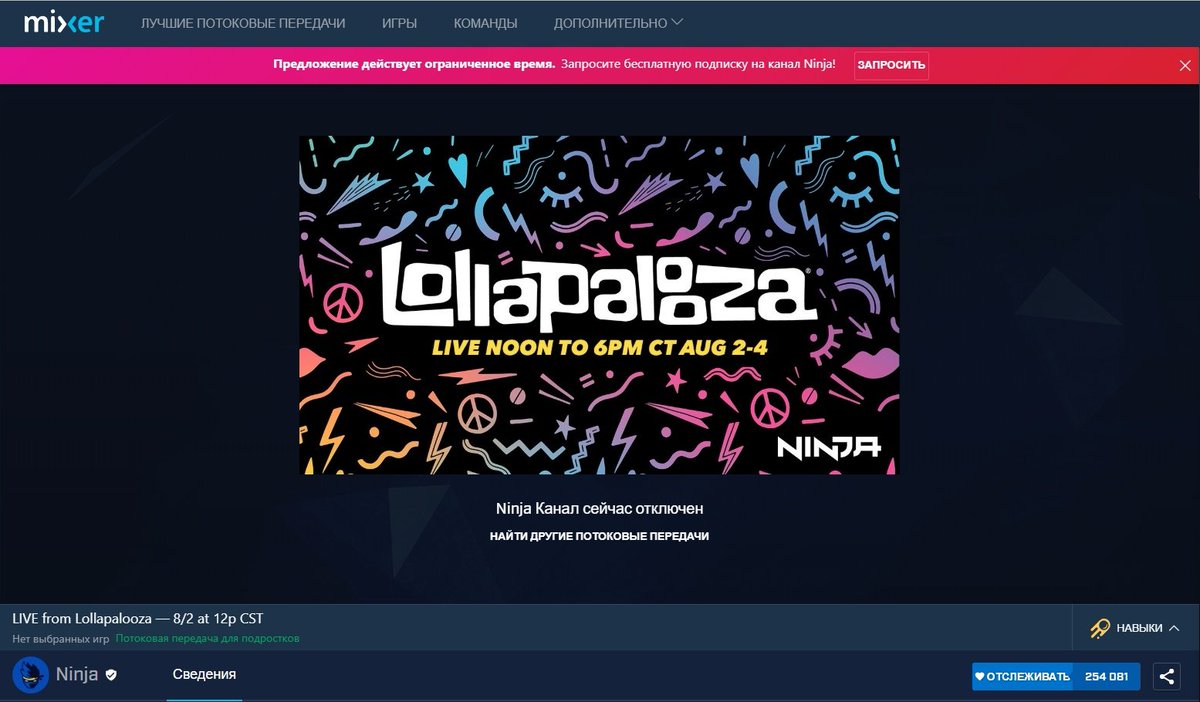Click the 'Потоковая передача для подростков' label
The height and width of the screenshot is (702, 1200).
click(x=207, y=638)
